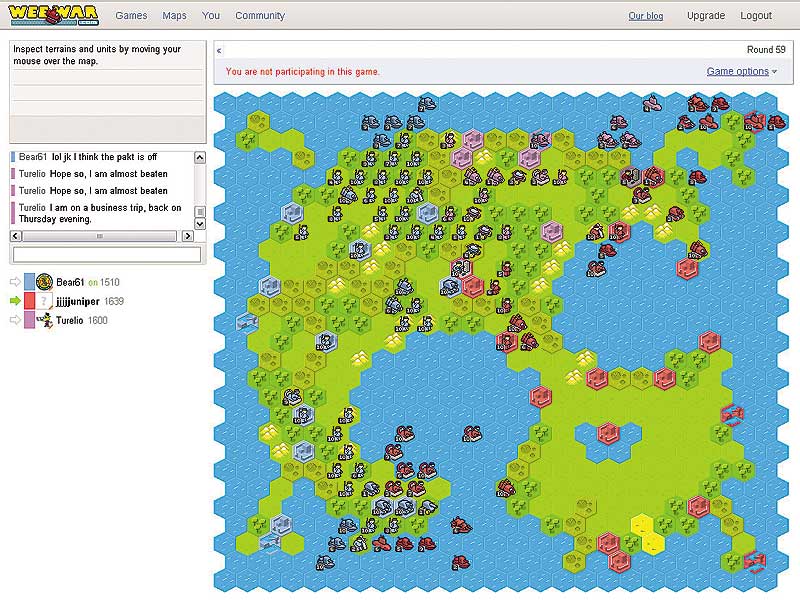The width and height of the screenshot is (800, 605).
Task: Click Turelio's cartoon avatar icon
Action: pyautogui.click(x=44, y=320)
